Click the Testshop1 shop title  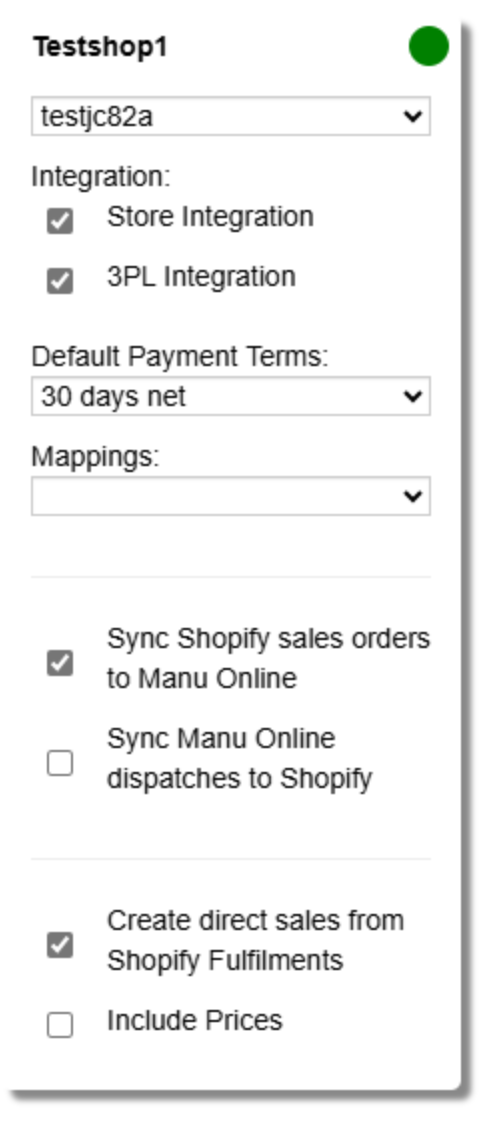pos(101,46)
